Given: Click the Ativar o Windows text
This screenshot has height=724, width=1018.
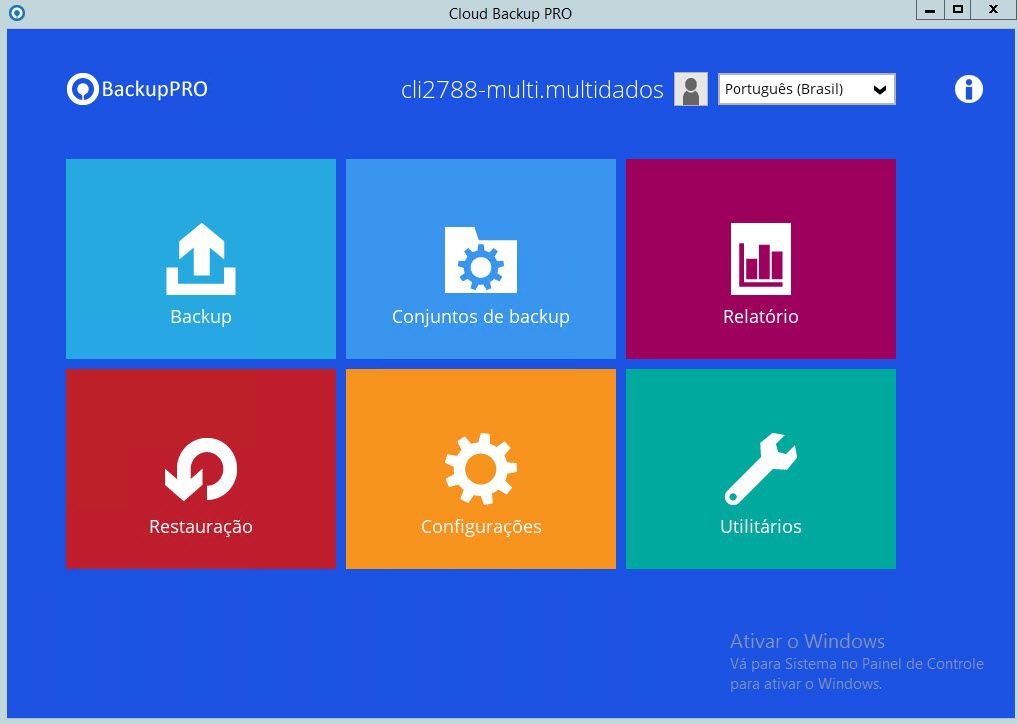Looking at the screenshot, I should (x=805, y=641).
